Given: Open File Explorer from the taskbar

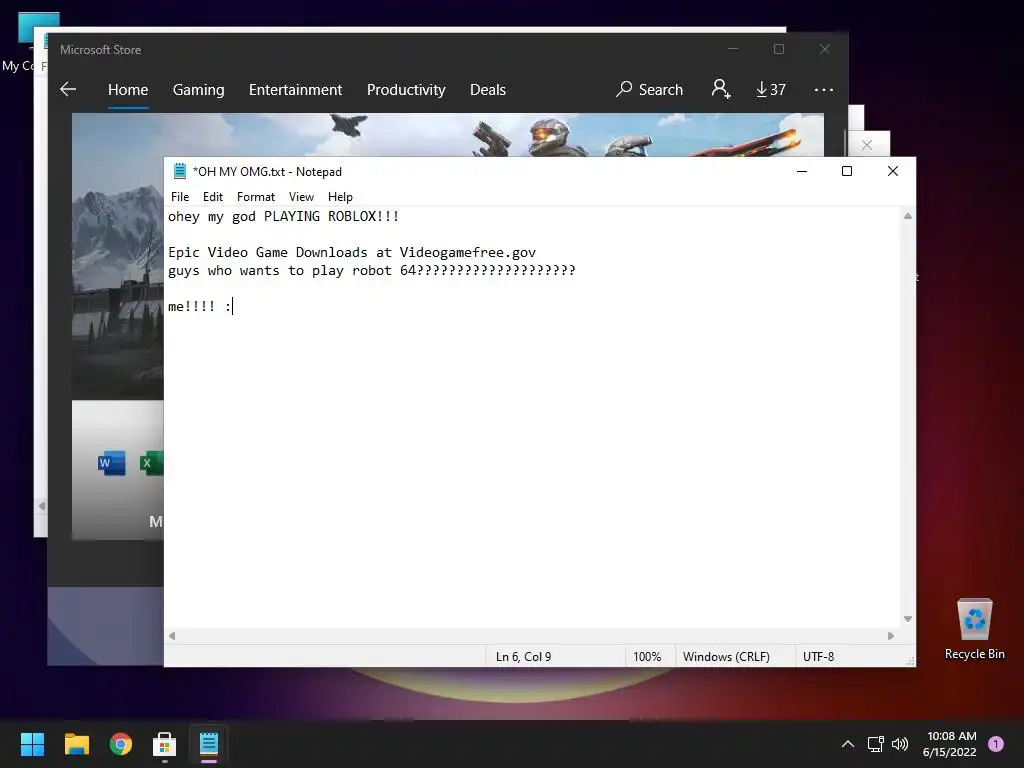Looking at the screenshot, I should point(76,744).
